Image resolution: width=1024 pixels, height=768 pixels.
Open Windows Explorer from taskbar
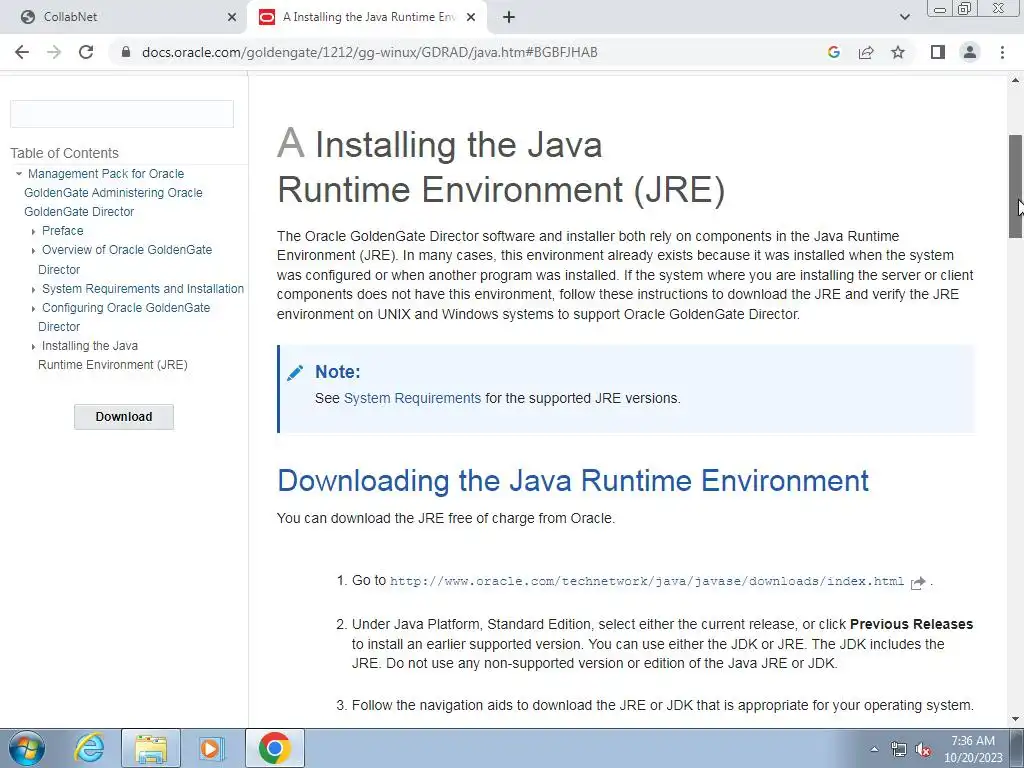(151, 748)
